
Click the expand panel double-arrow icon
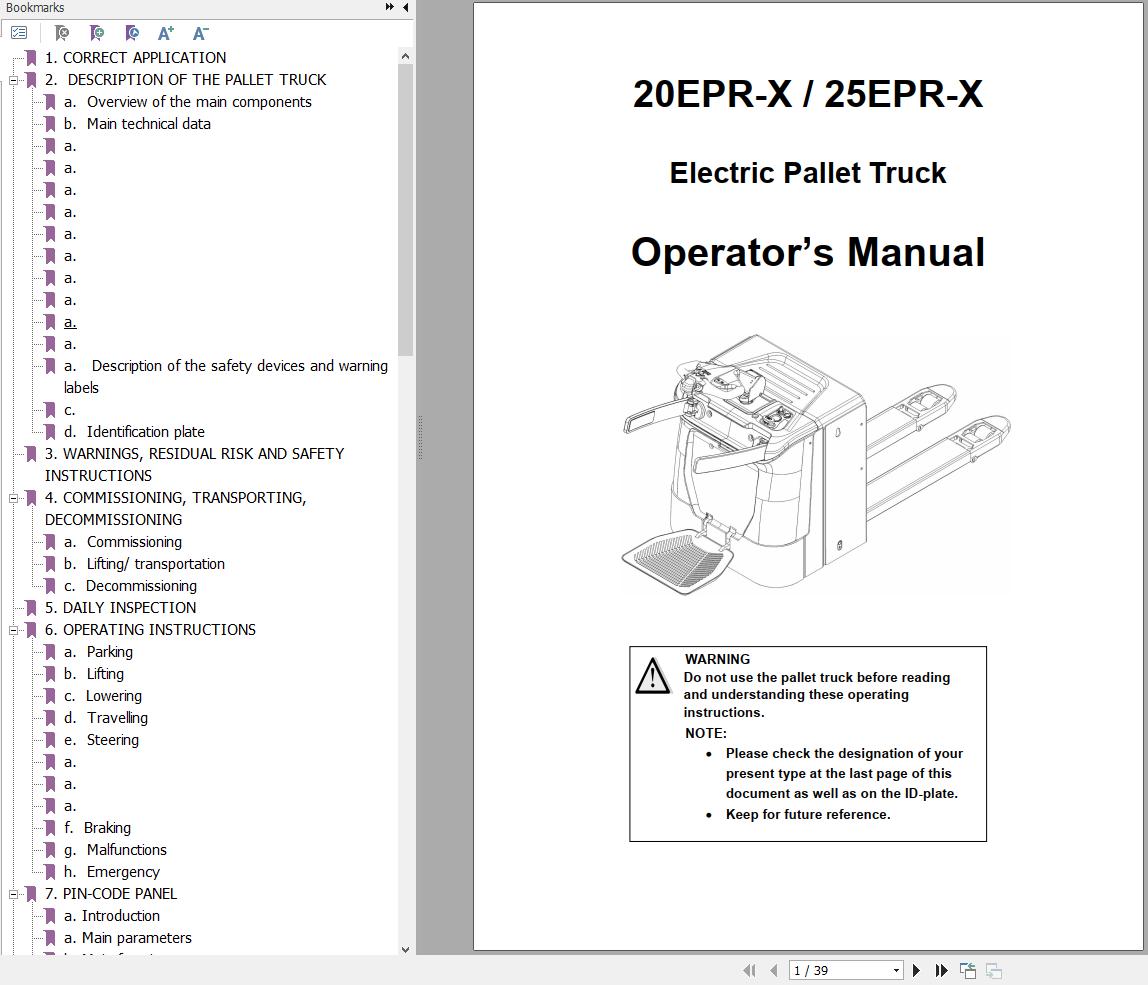click(390, 7)
